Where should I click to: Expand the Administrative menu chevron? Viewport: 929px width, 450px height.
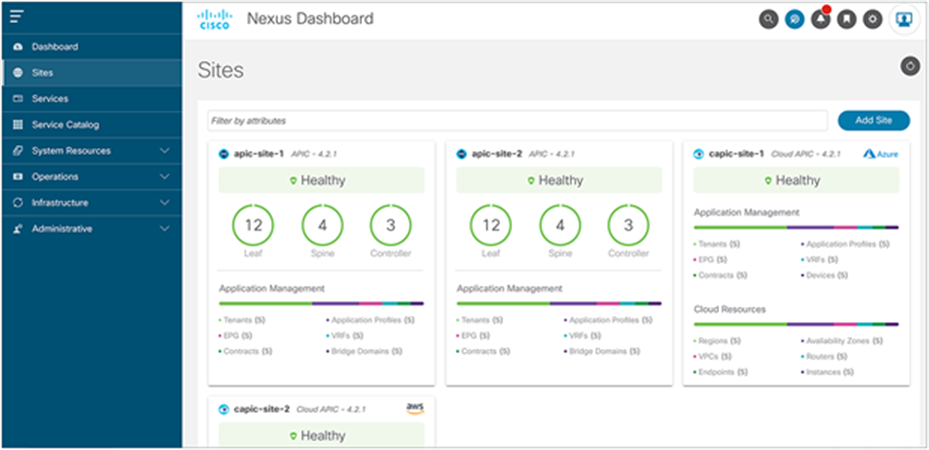point(165,229)
